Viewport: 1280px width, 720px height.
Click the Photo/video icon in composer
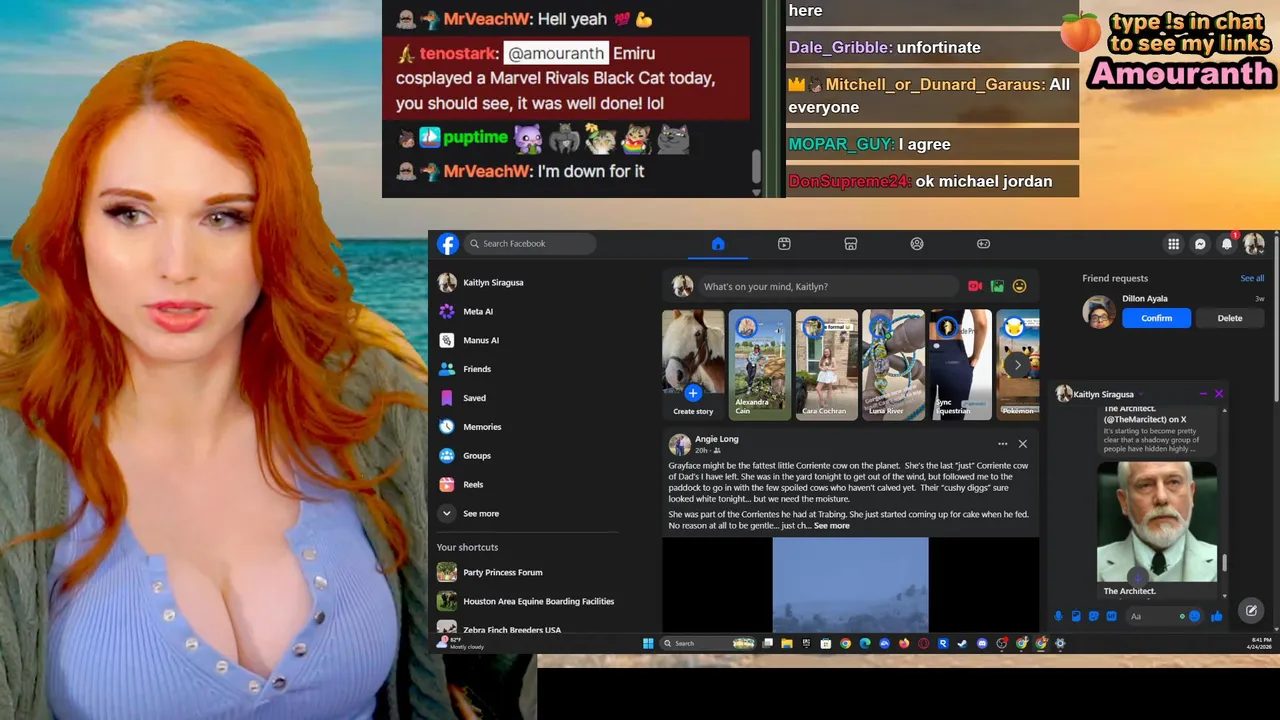(997, 287)
